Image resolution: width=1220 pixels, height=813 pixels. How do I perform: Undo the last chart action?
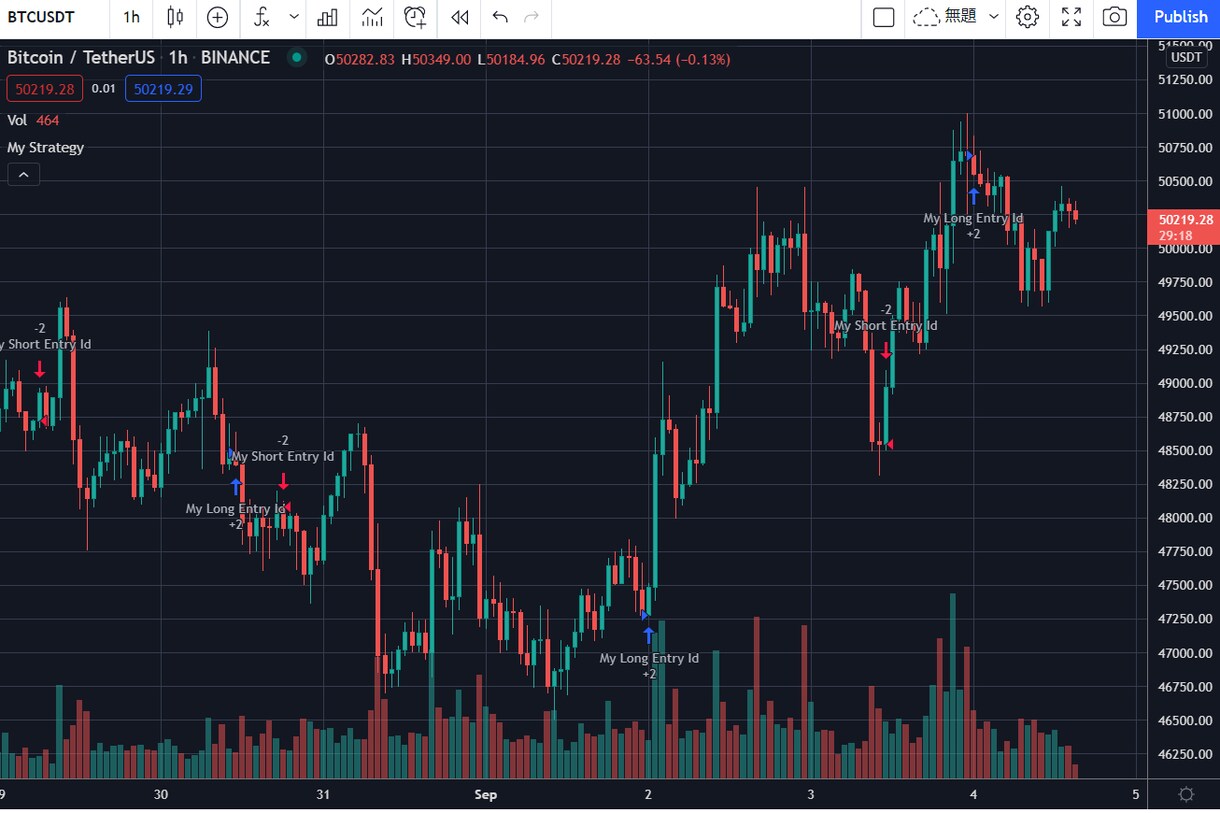pos(501,17)
